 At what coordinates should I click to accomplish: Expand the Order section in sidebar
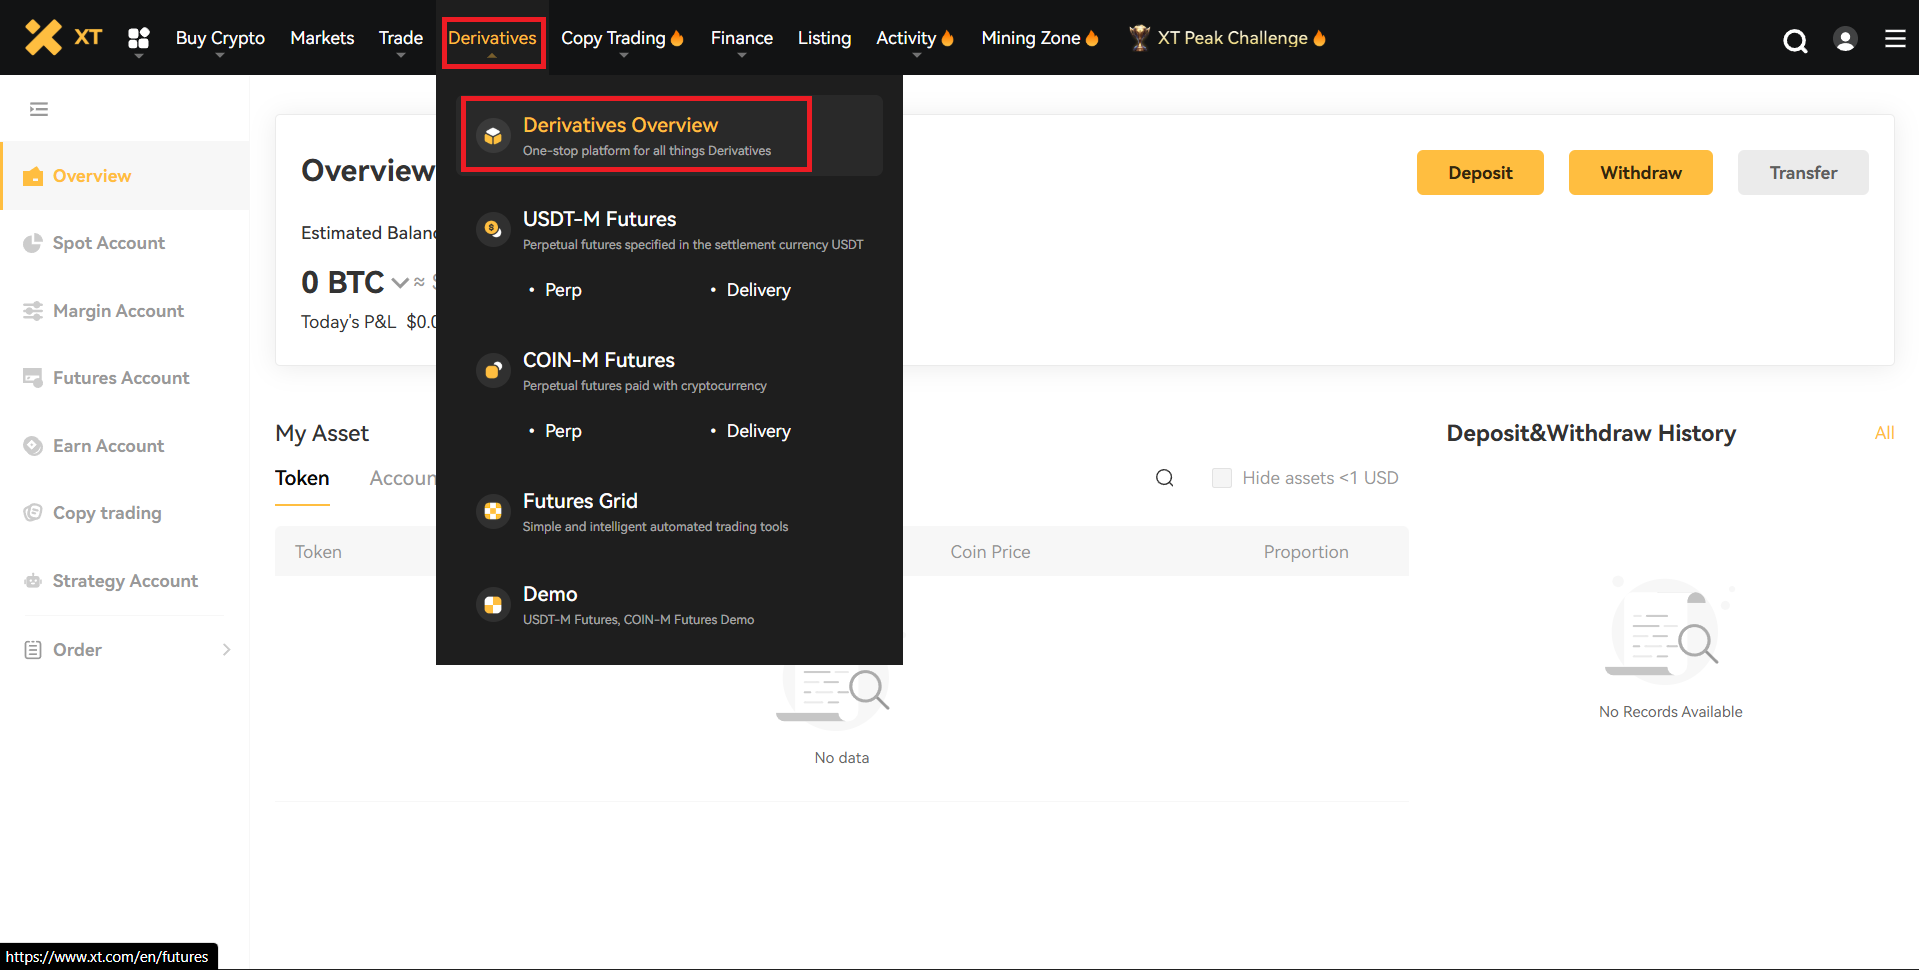(x=226, y=650)
